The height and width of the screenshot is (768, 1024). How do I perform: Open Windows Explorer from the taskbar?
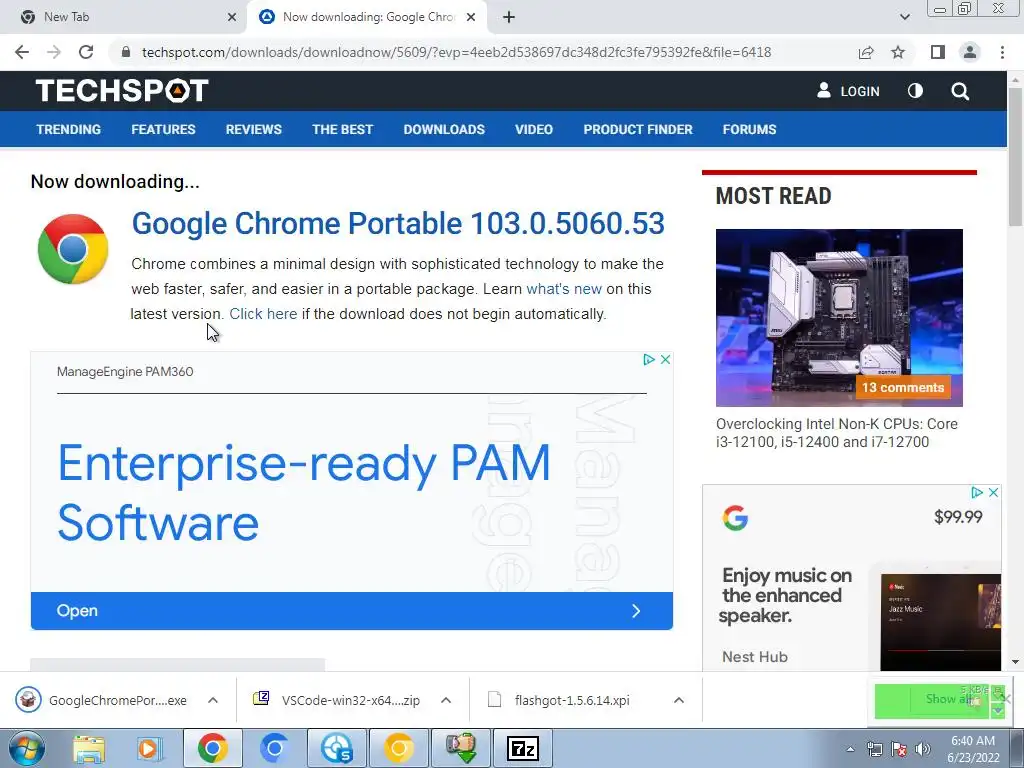pyautogui.click(x=89, y=748)
